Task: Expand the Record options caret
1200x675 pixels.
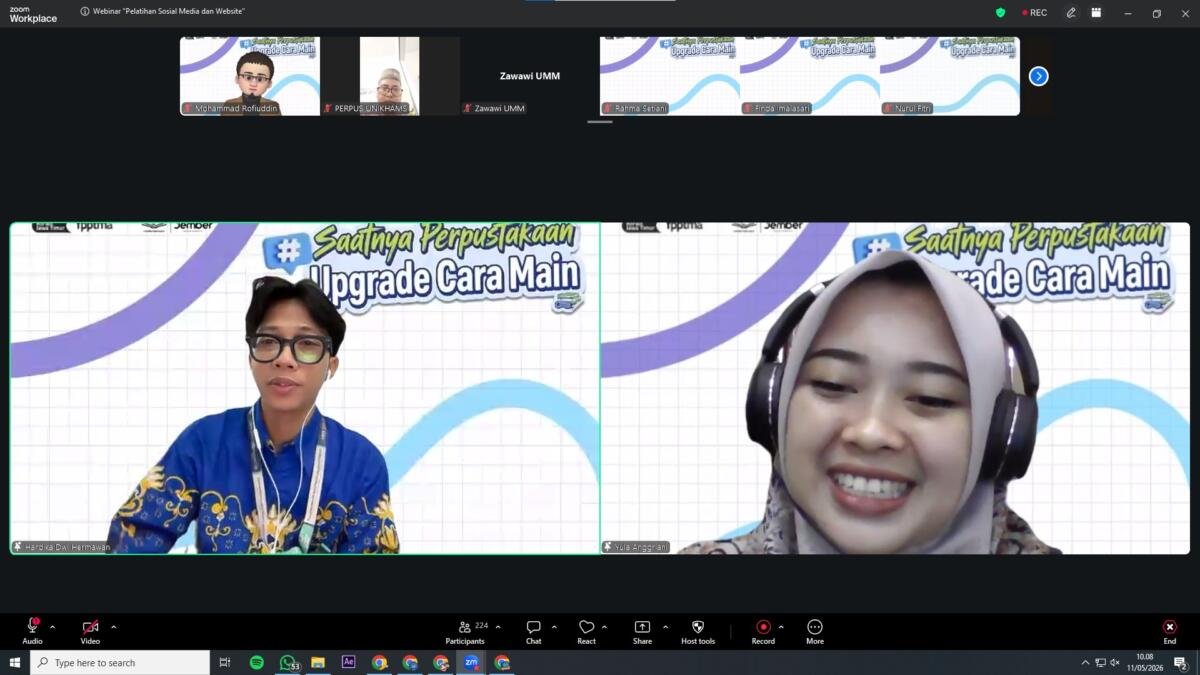Action: [781, 627]
